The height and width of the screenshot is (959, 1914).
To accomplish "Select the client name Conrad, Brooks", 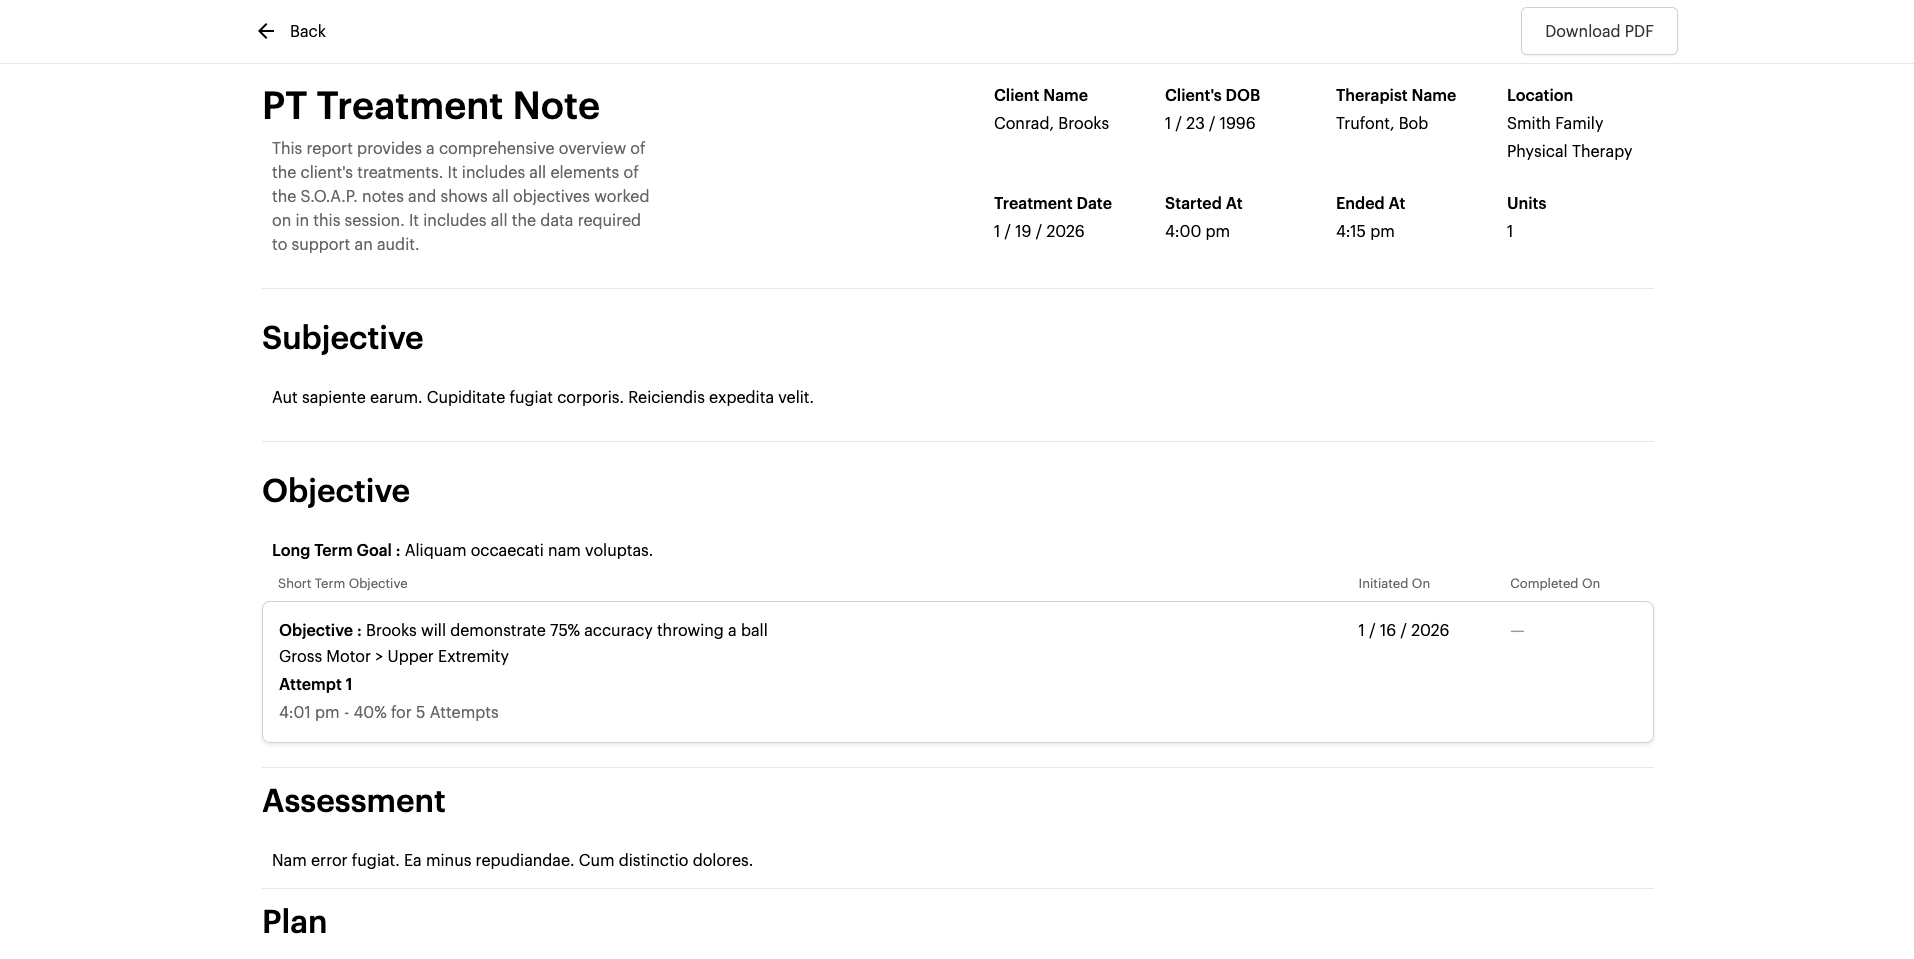I will pyautogui.click(x=1051, y=123).
